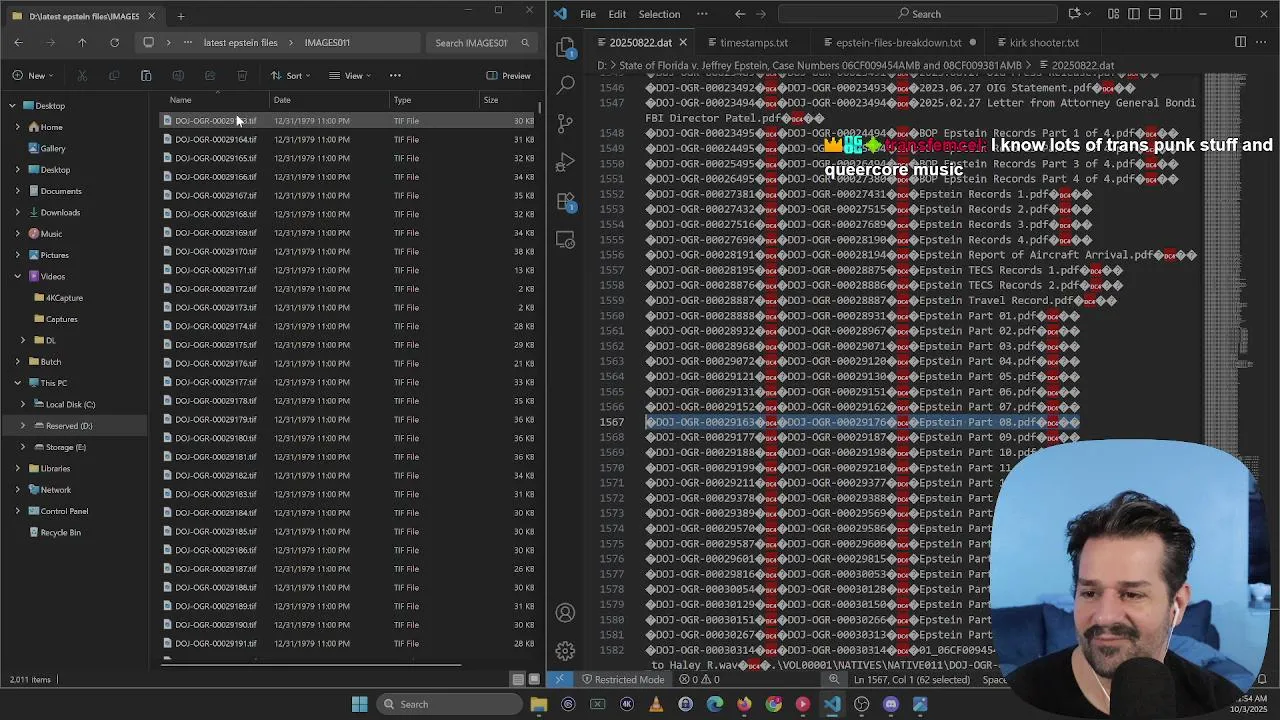Screen dimensions: 1280x720
Task: Open Firefox icon on taskbar
Action: 744,704
